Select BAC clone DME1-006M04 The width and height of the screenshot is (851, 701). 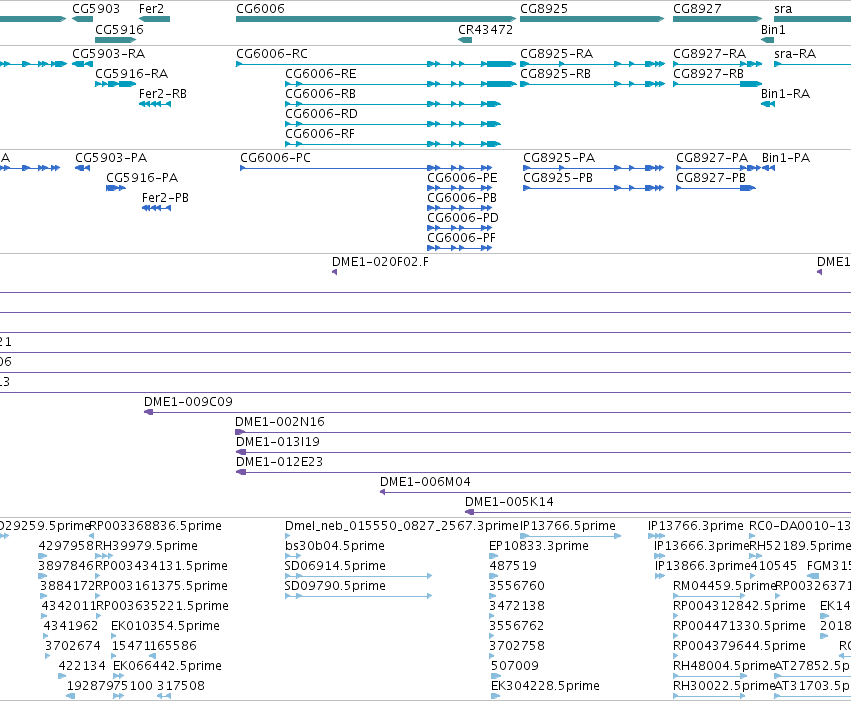(615, 492)
